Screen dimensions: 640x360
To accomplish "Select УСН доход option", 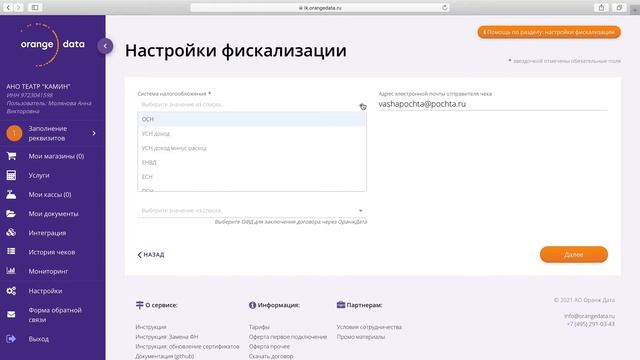I will (252, 133).
